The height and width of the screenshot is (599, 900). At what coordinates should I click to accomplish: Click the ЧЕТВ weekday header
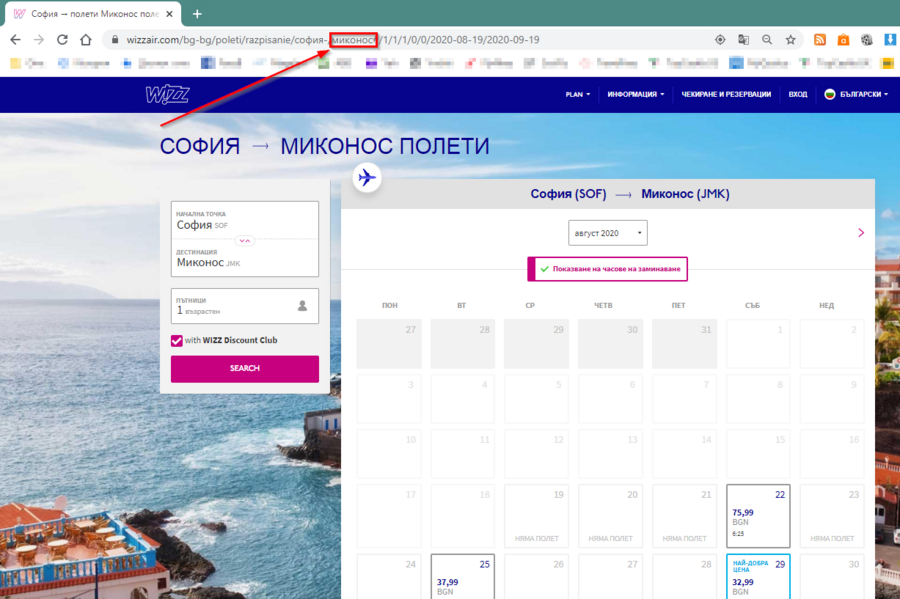point(603,306)
